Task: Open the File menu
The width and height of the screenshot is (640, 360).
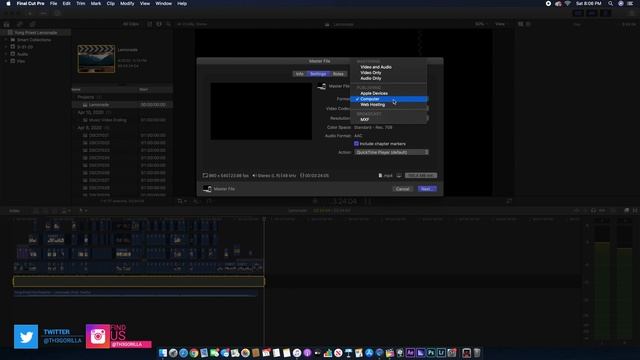Action: (x=53, y=3)
